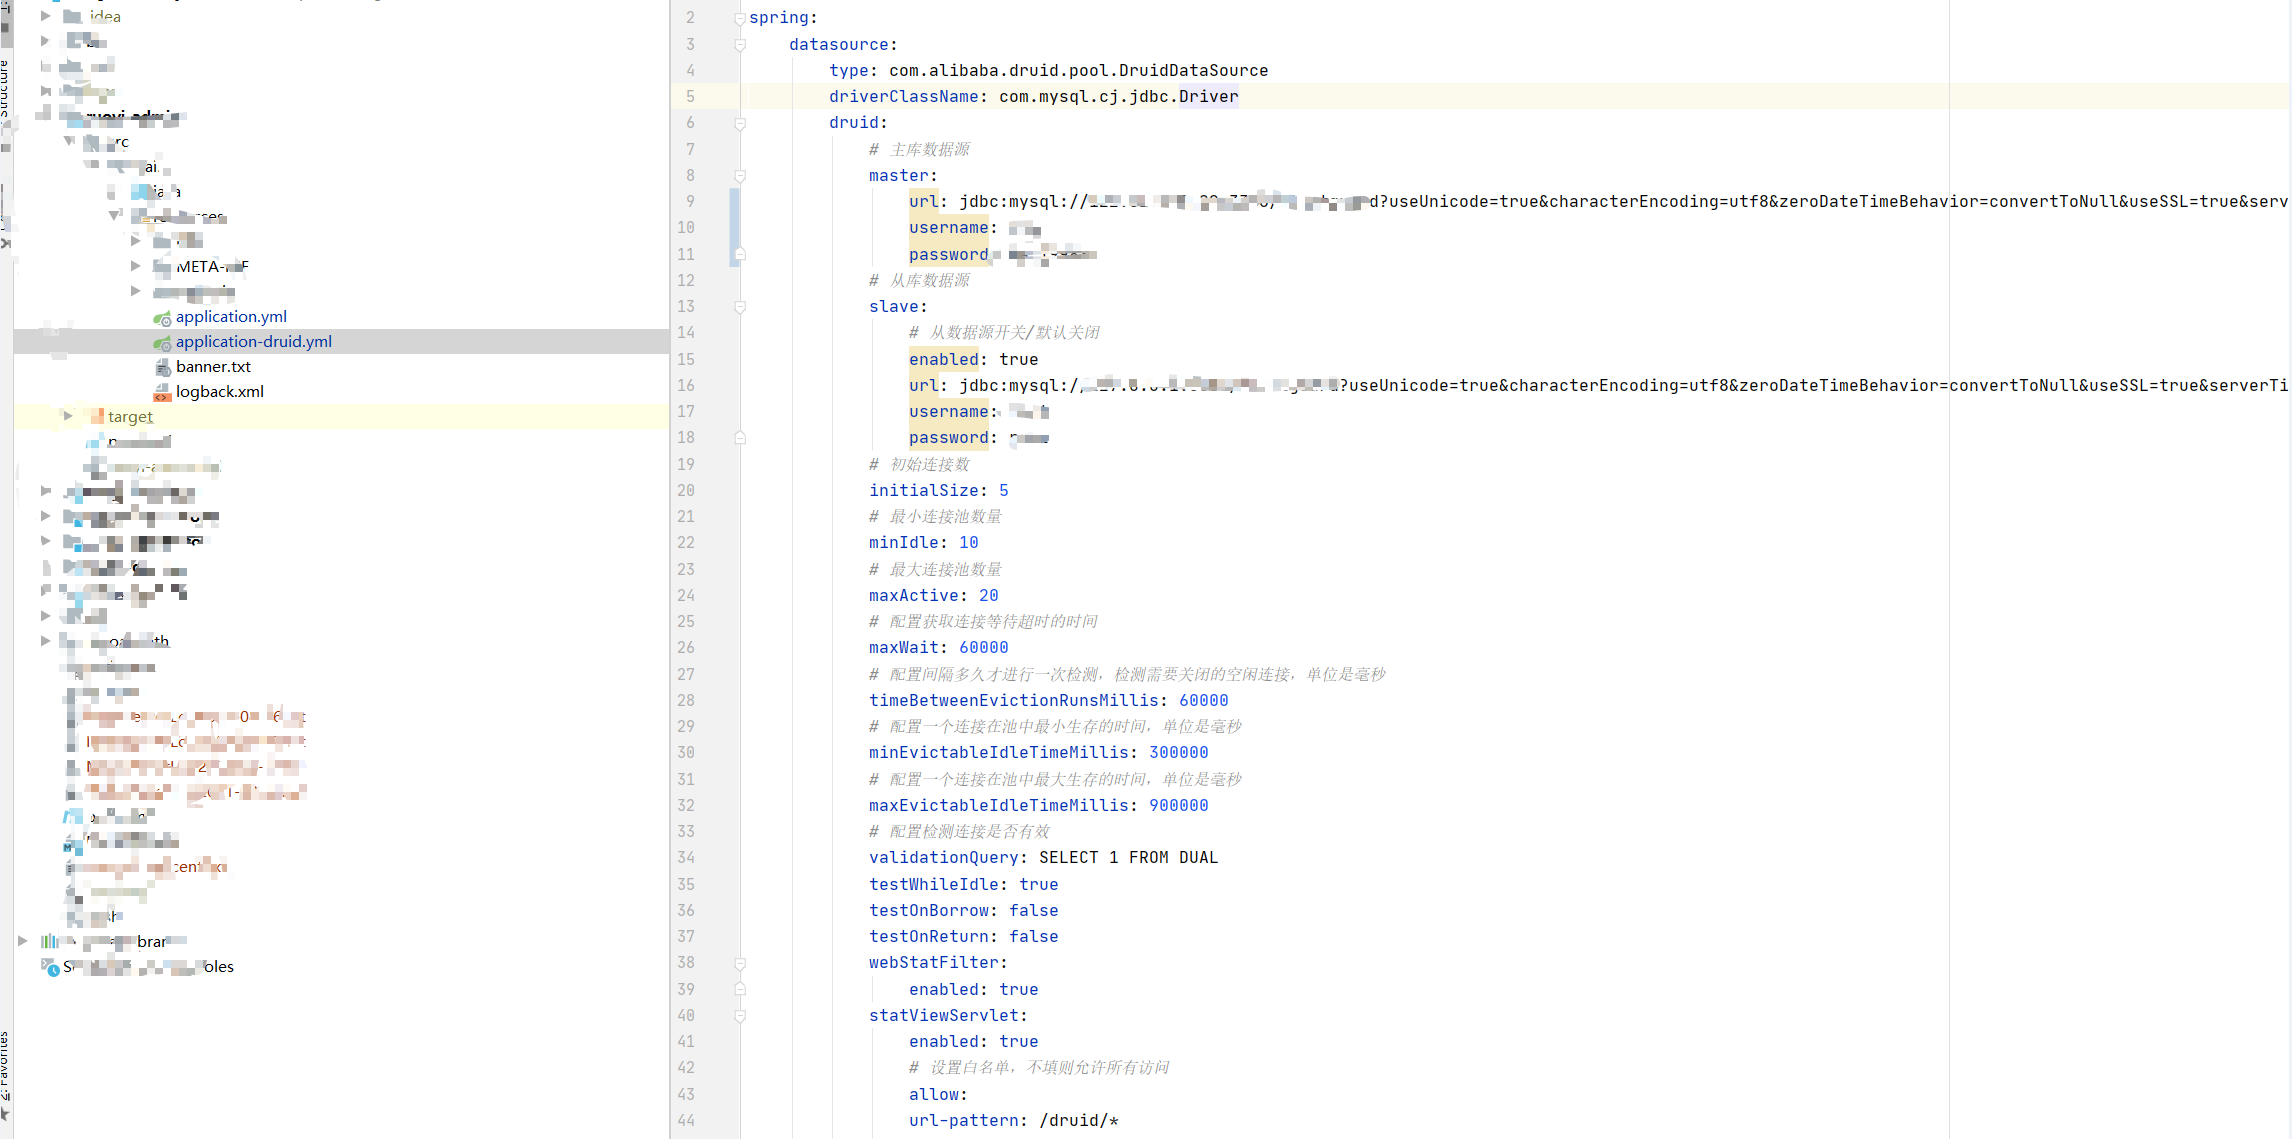Click the External Libraries bar-chart icon
2292x1139 pixels.
(51, 941)
